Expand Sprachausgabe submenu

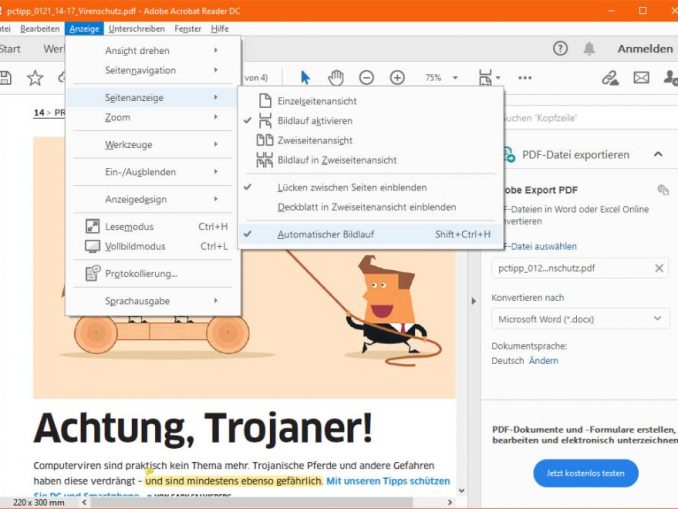pos(153,301)
